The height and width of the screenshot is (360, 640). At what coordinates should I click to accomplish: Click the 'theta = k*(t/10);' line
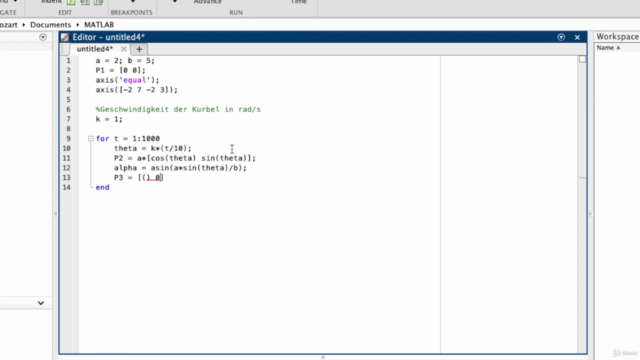click(x=153, y=149)
